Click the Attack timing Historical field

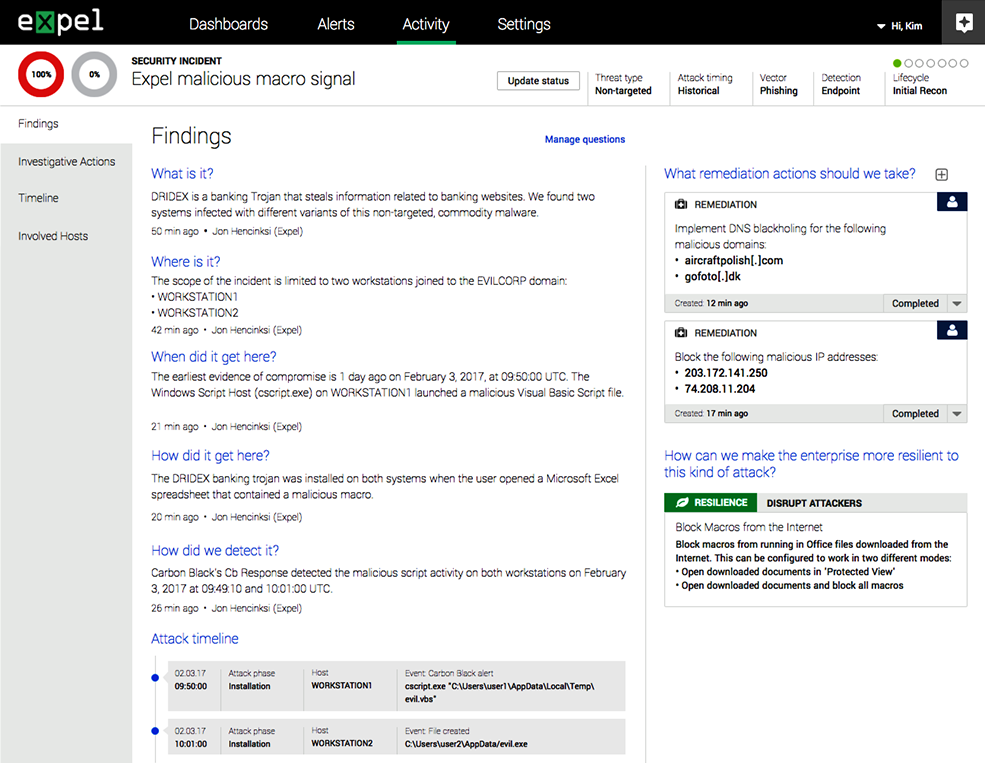click(x=705, y=84)
